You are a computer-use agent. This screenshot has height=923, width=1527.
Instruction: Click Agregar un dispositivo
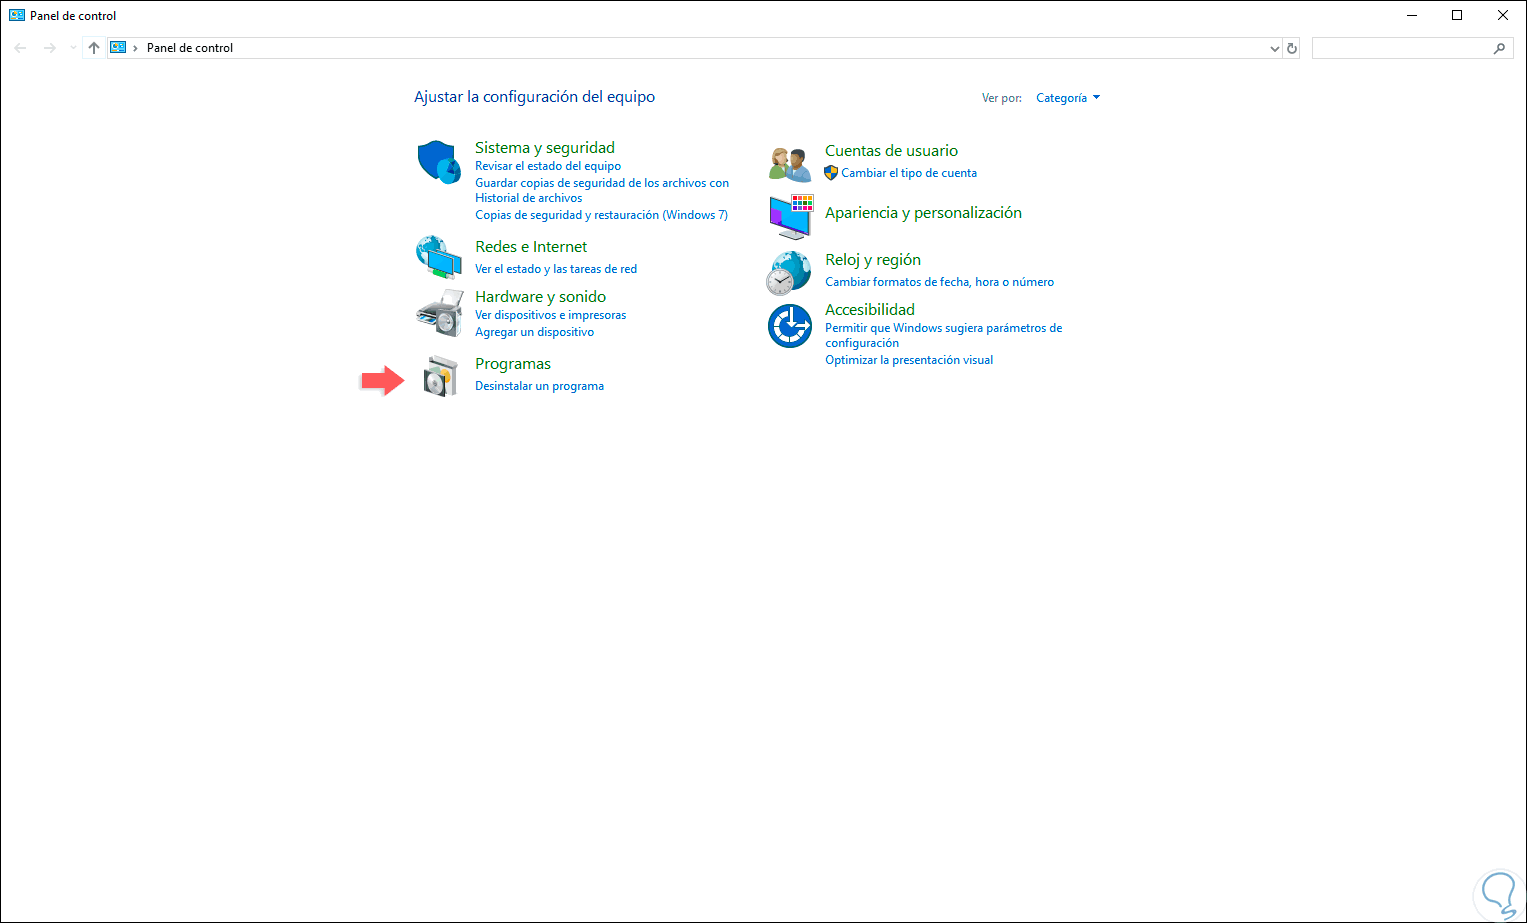point(535,332)
